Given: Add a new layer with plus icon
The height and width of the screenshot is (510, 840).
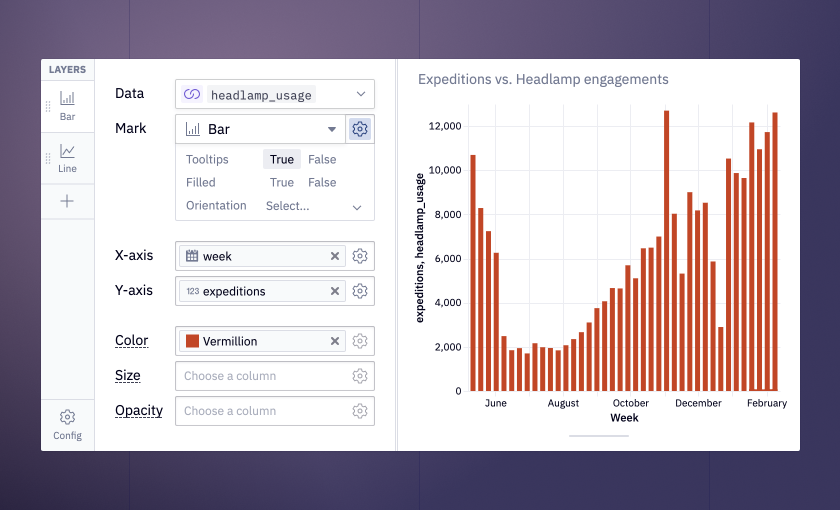Looking at the screenshot, I should point(67,201).
